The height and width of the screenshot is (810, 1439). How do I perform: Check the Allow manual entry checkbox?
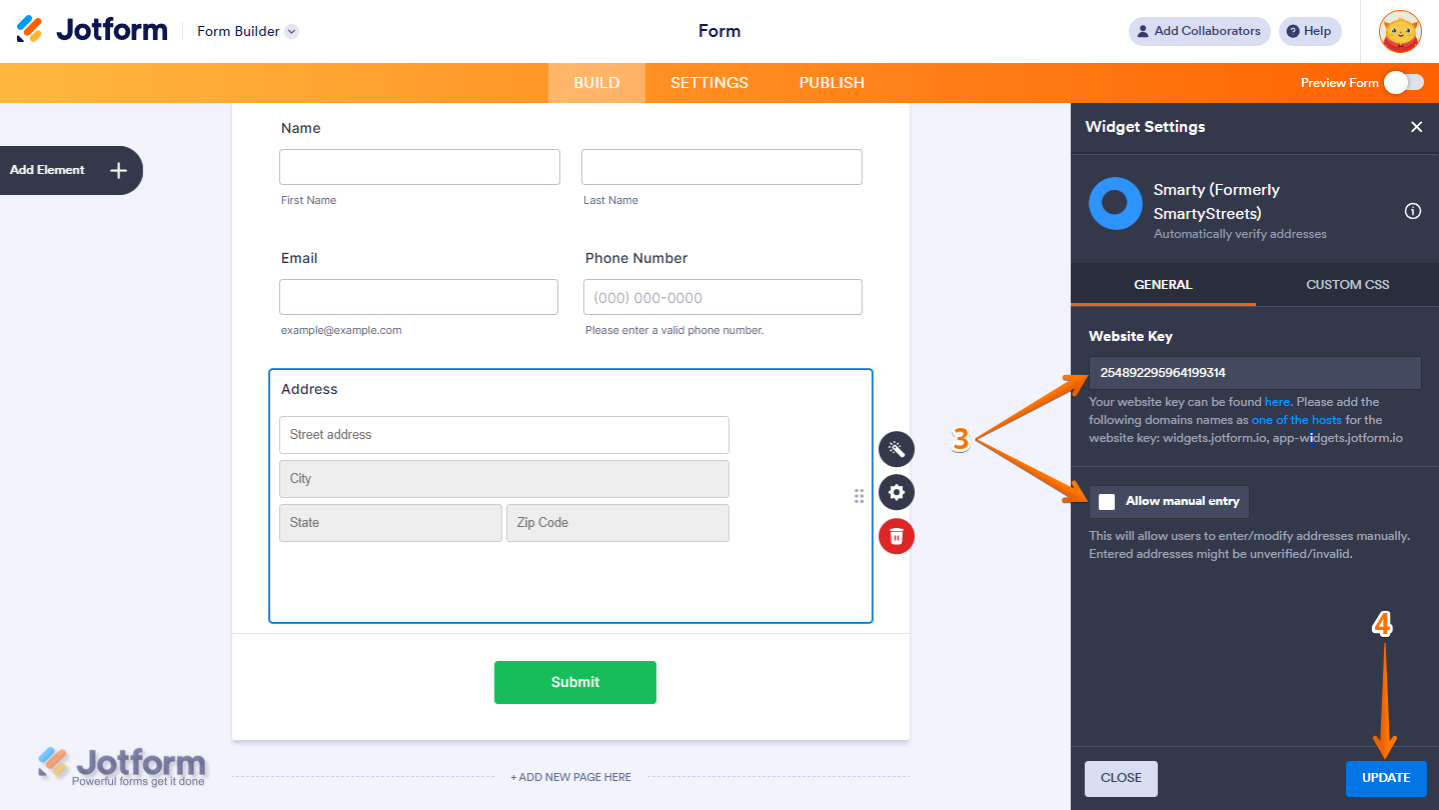coord(1106,502)
